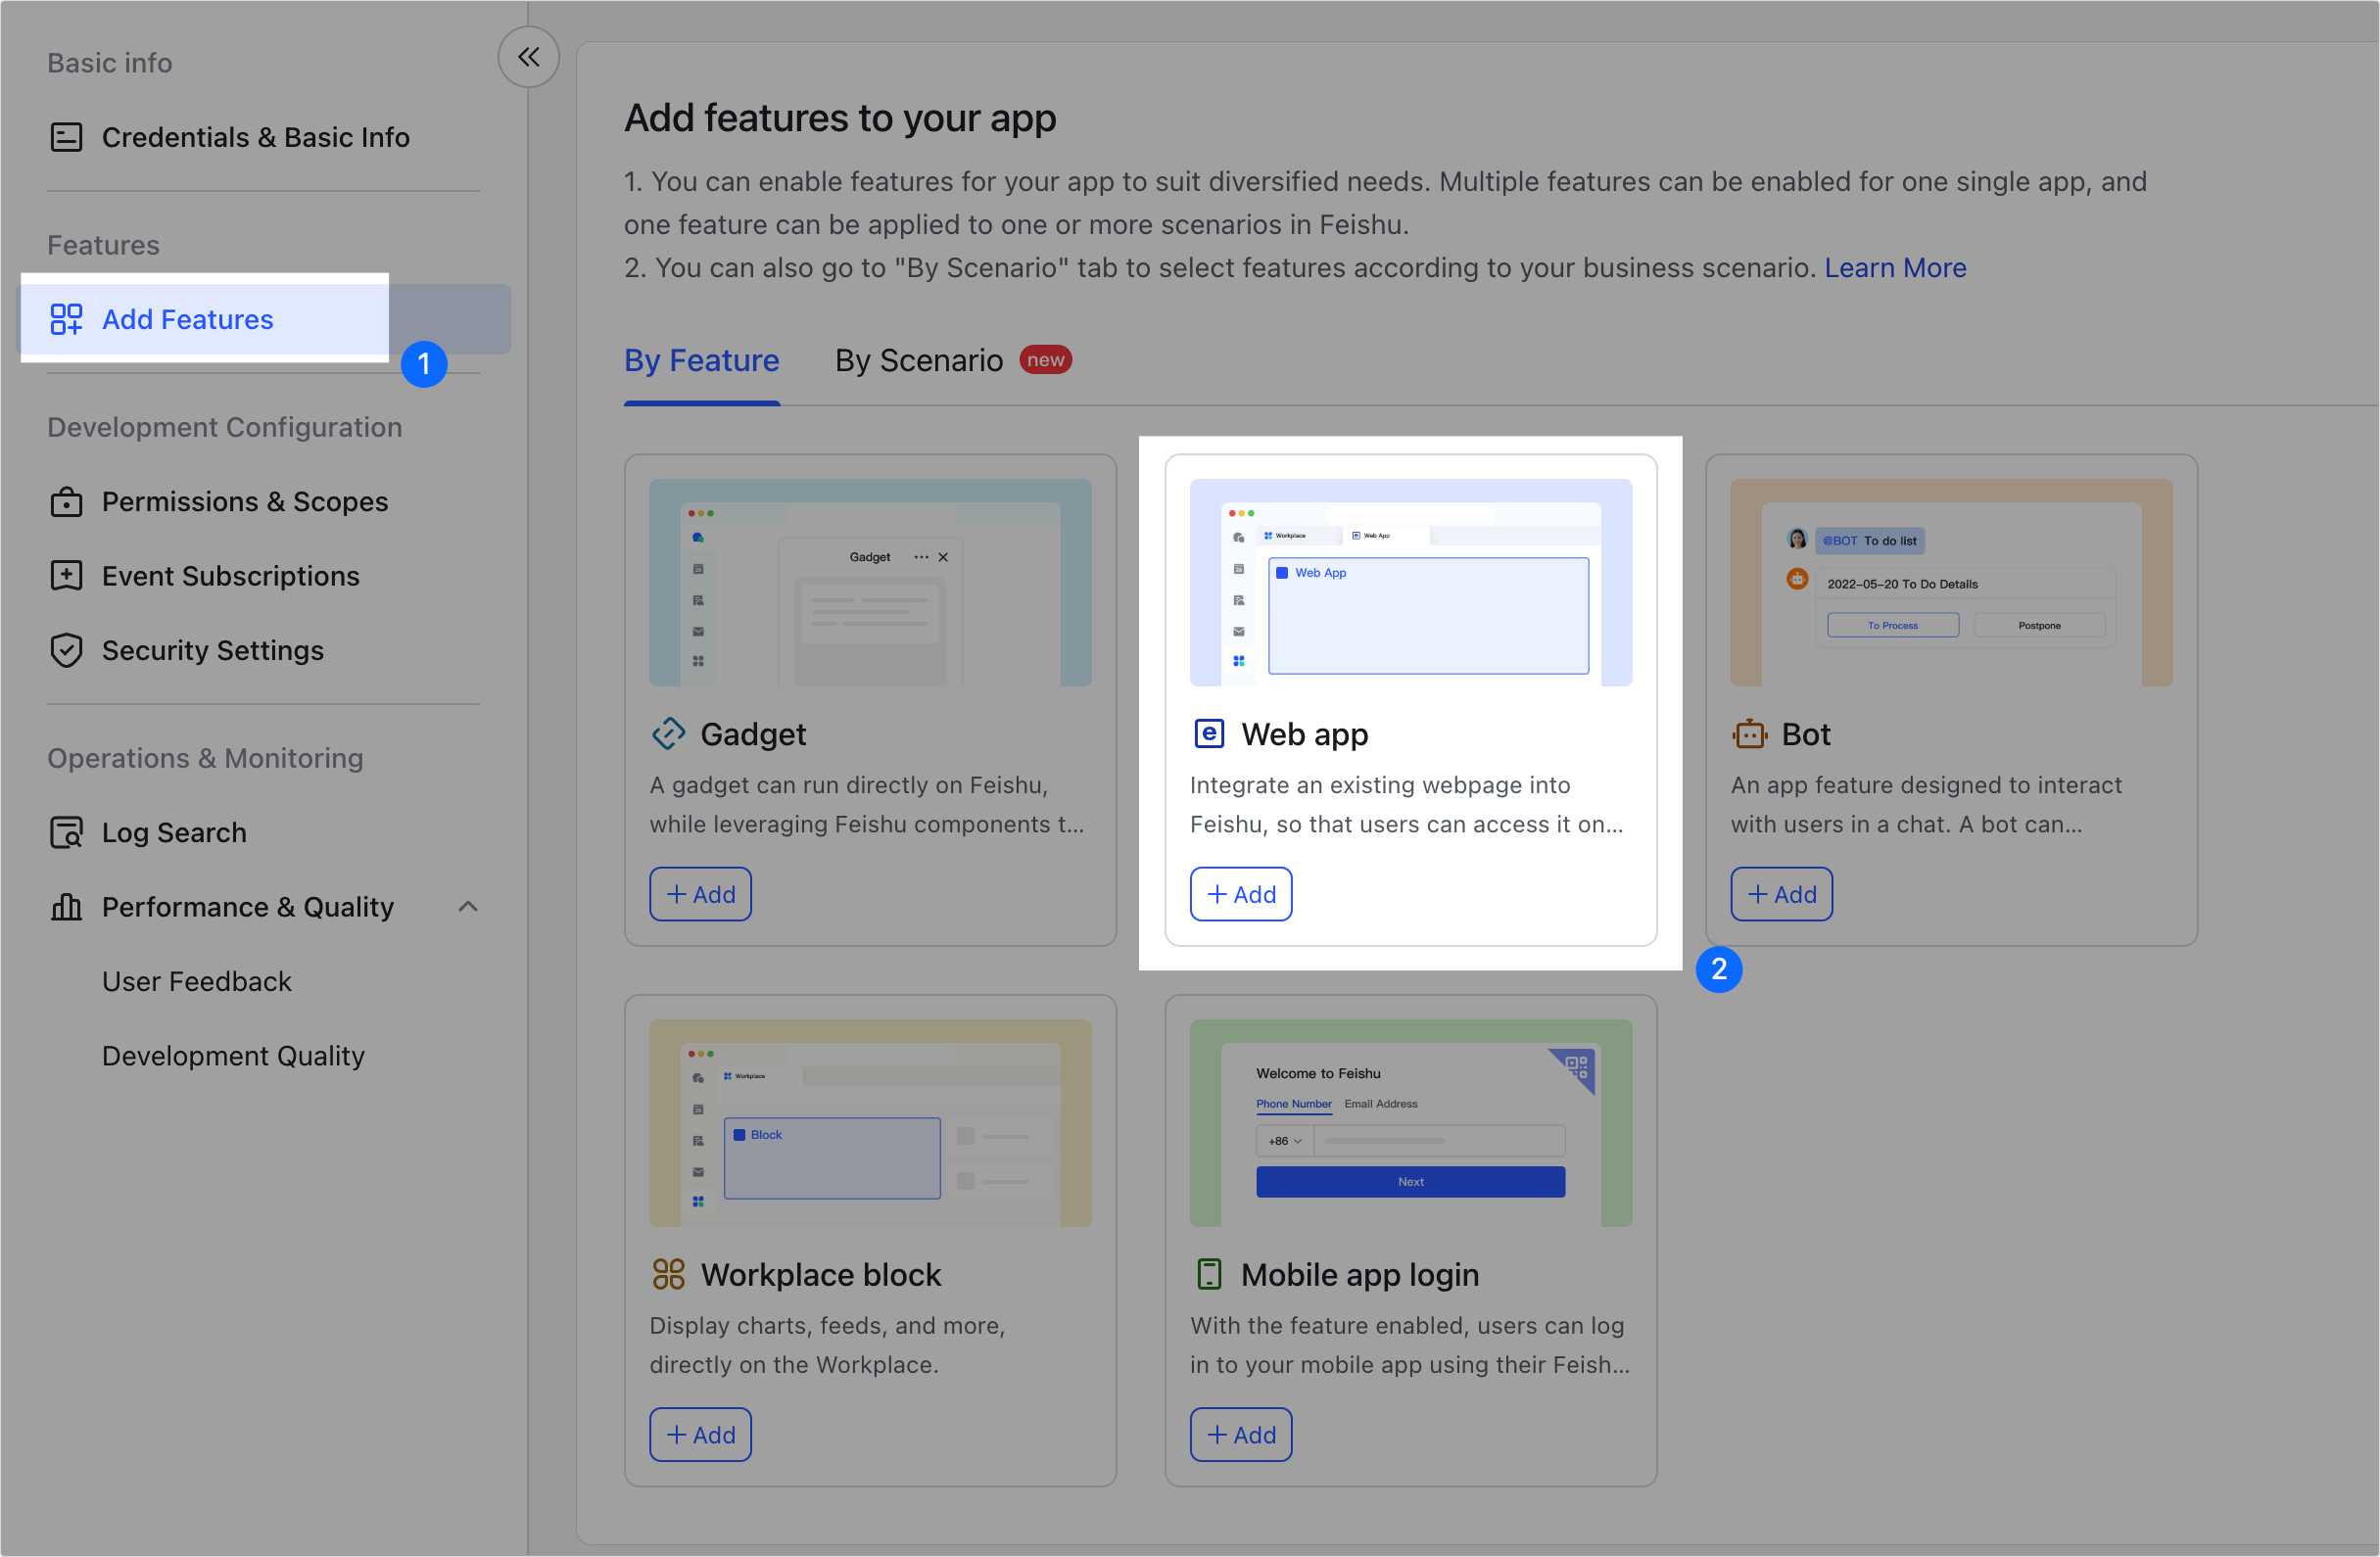Click the Security Settings shield icon

[66, 650]
